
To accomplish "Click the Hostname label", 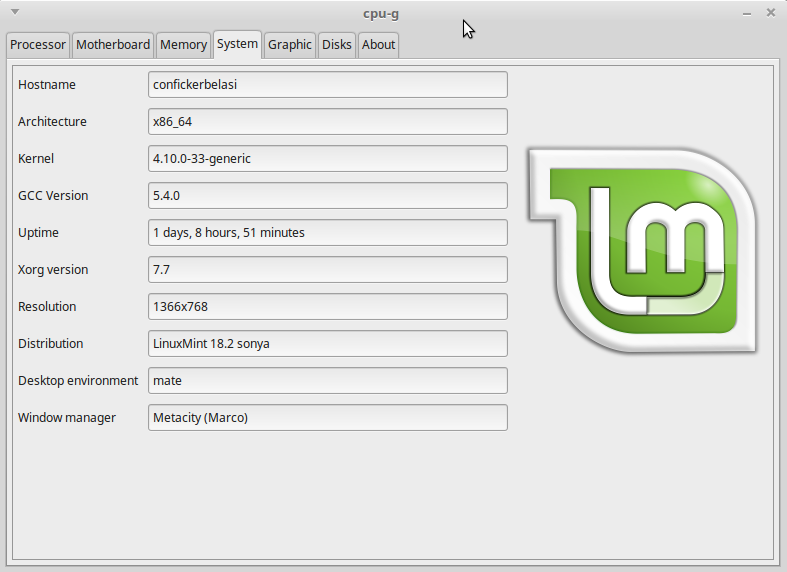I will click(47, 84).
